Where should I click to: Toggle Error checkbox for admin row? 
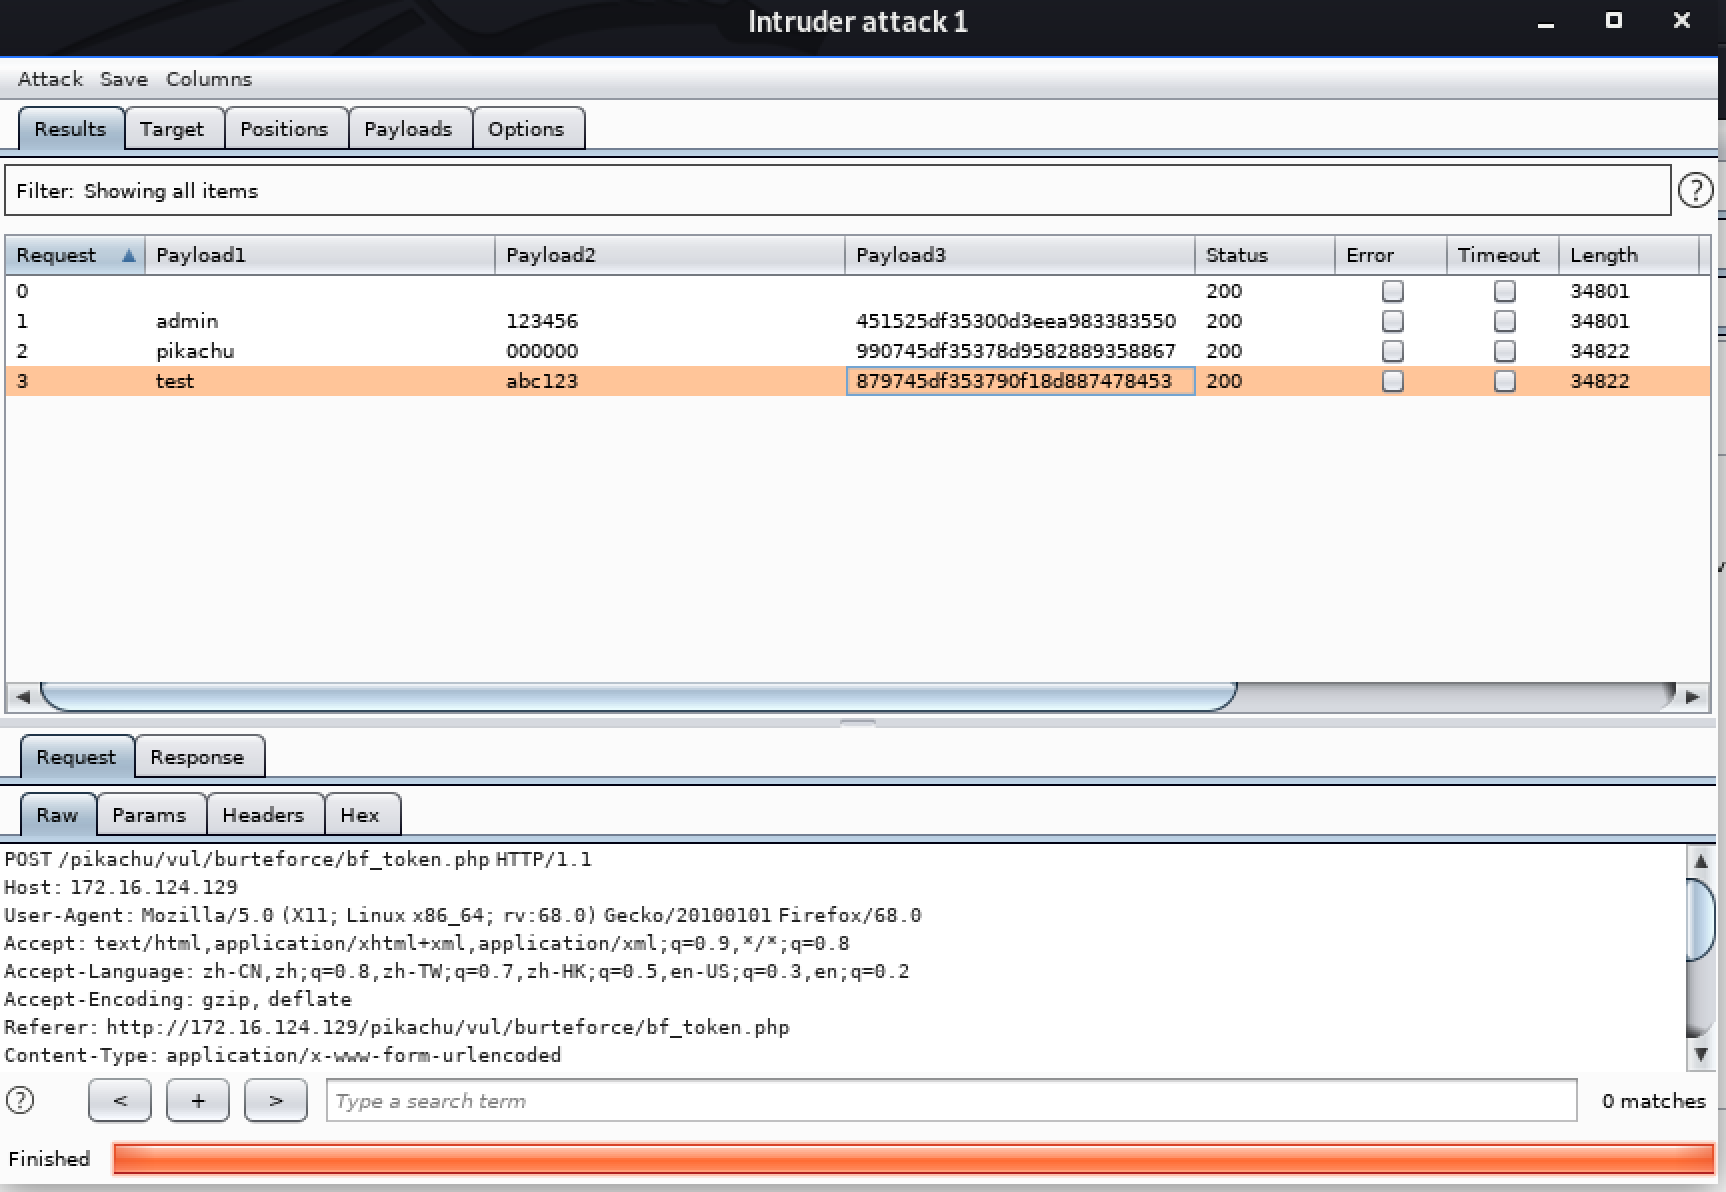[1392, 321]
